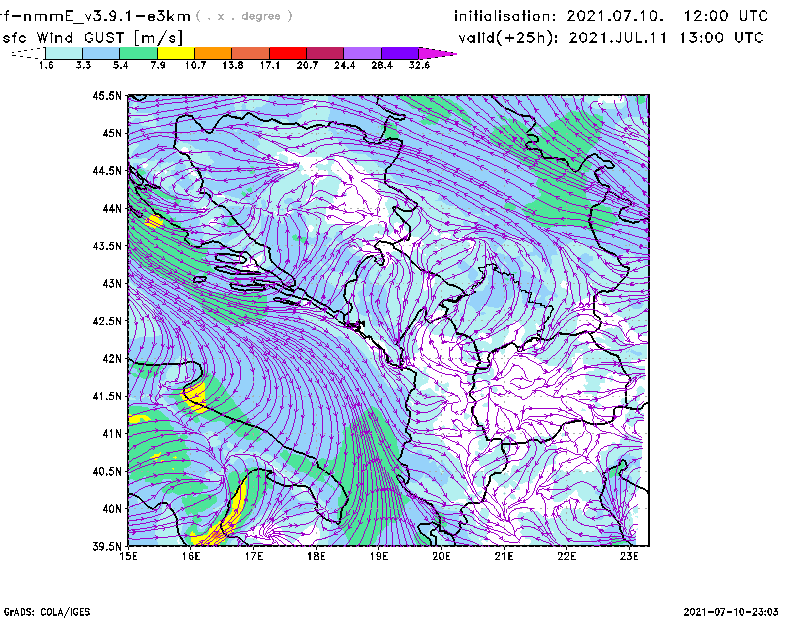Click the 45.5N latitude label
Viewport: 800px width, 618px height.
pyautogui.click(x=107, y=95)
